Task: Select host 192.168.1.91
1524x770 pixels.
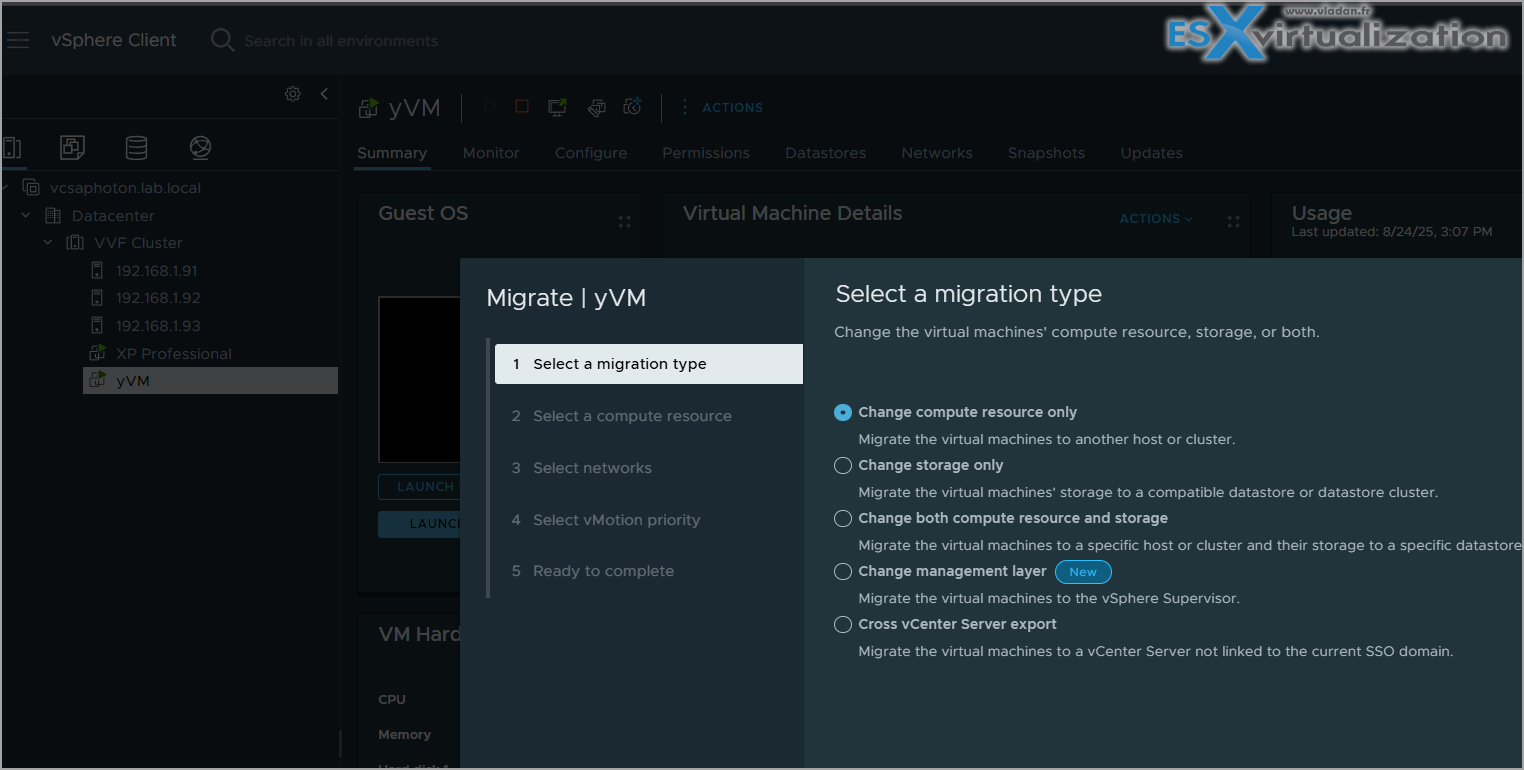Action: (157, 271)
